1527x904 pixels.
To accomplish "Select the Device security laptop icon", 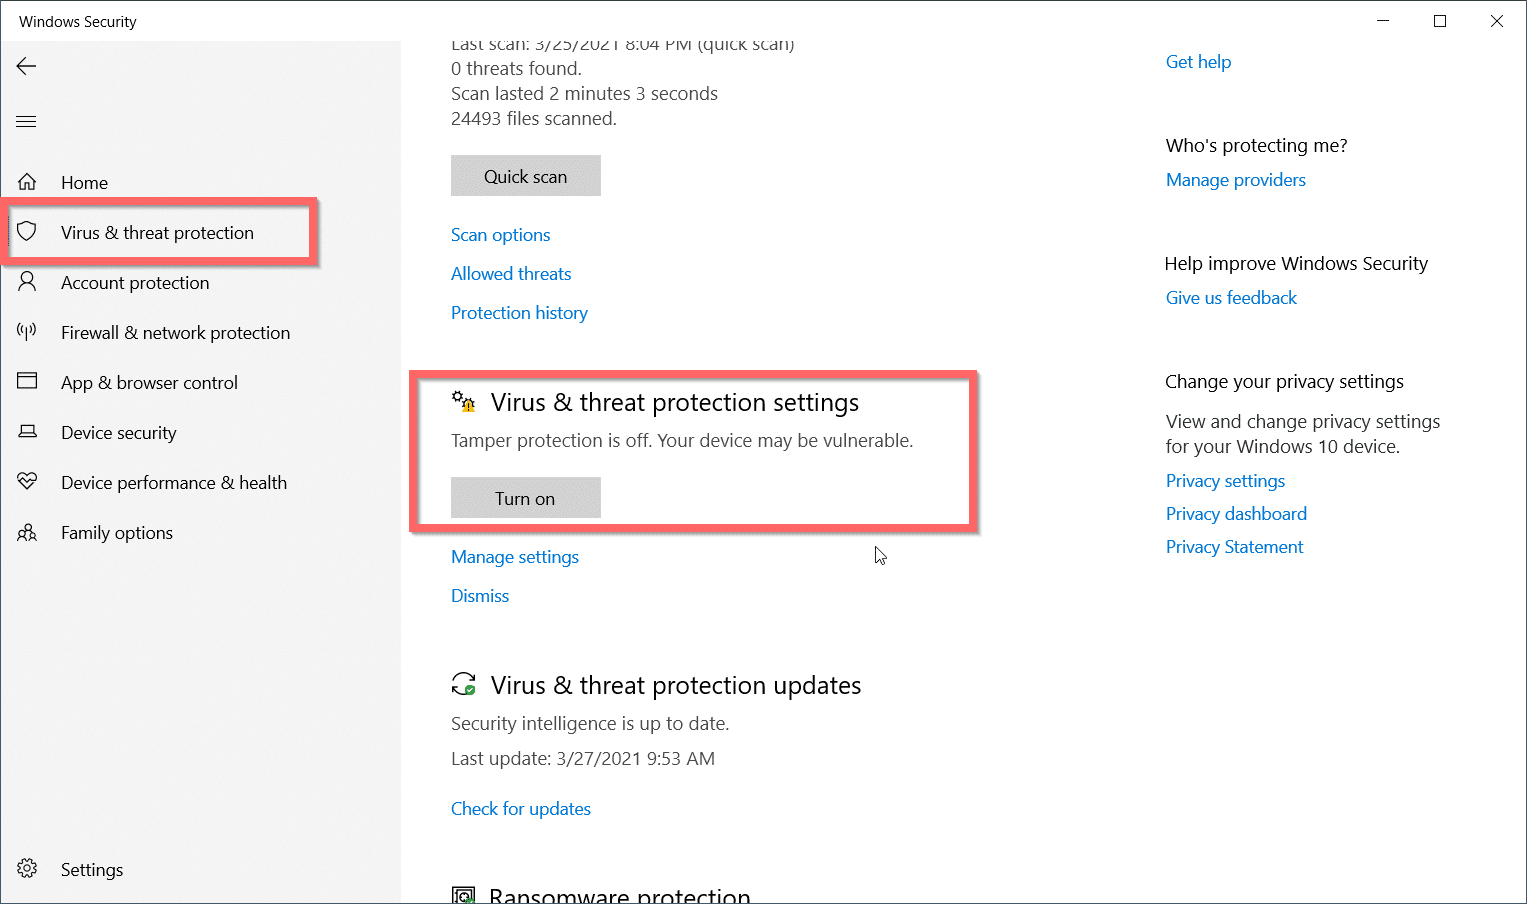I will [x=27, y=432].
